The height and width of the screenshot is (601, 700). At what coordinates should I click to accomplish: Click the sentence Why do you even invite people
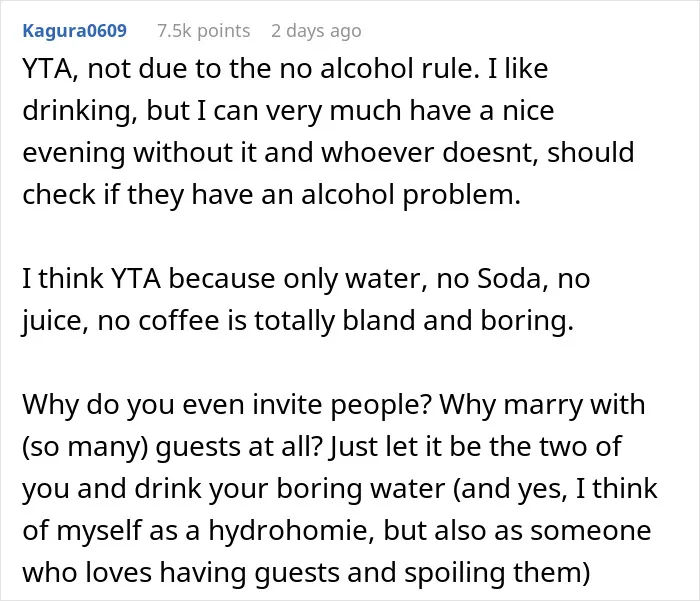[x=227, y=405]
